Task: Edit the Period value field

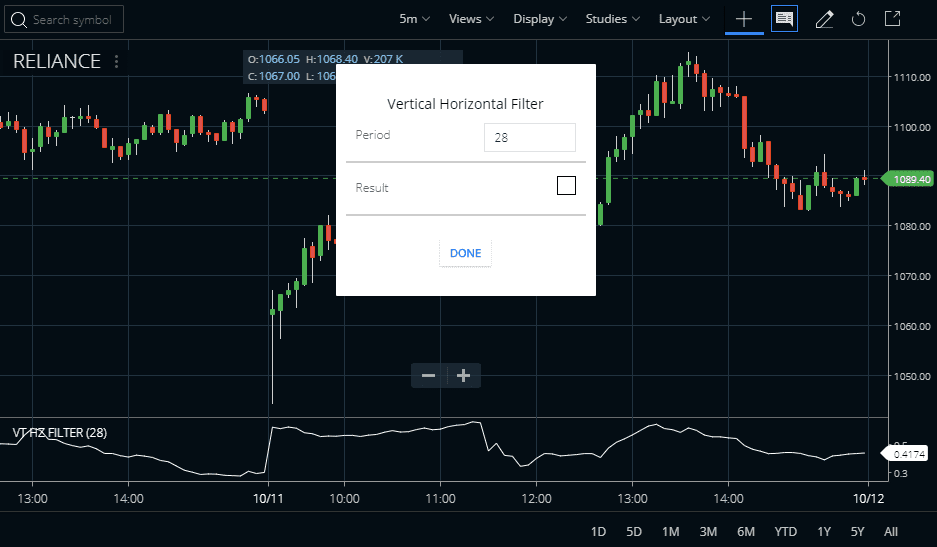Action: point(529,137)
